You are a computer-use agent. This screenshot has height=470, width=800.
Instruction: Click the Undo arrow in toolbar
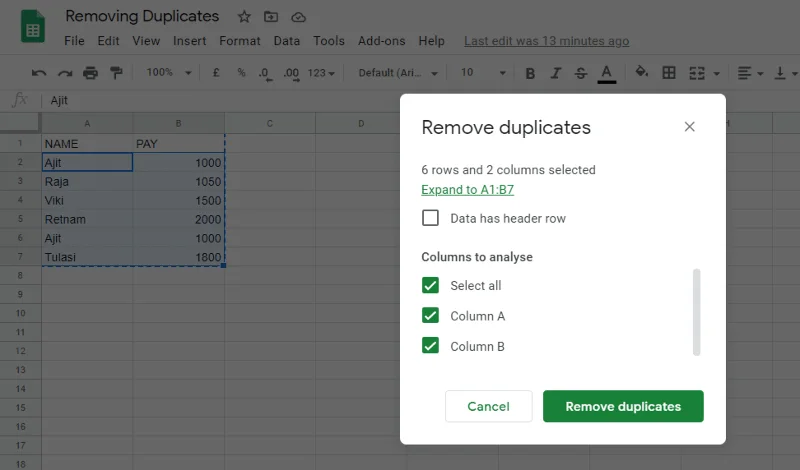tap(39, 73)
